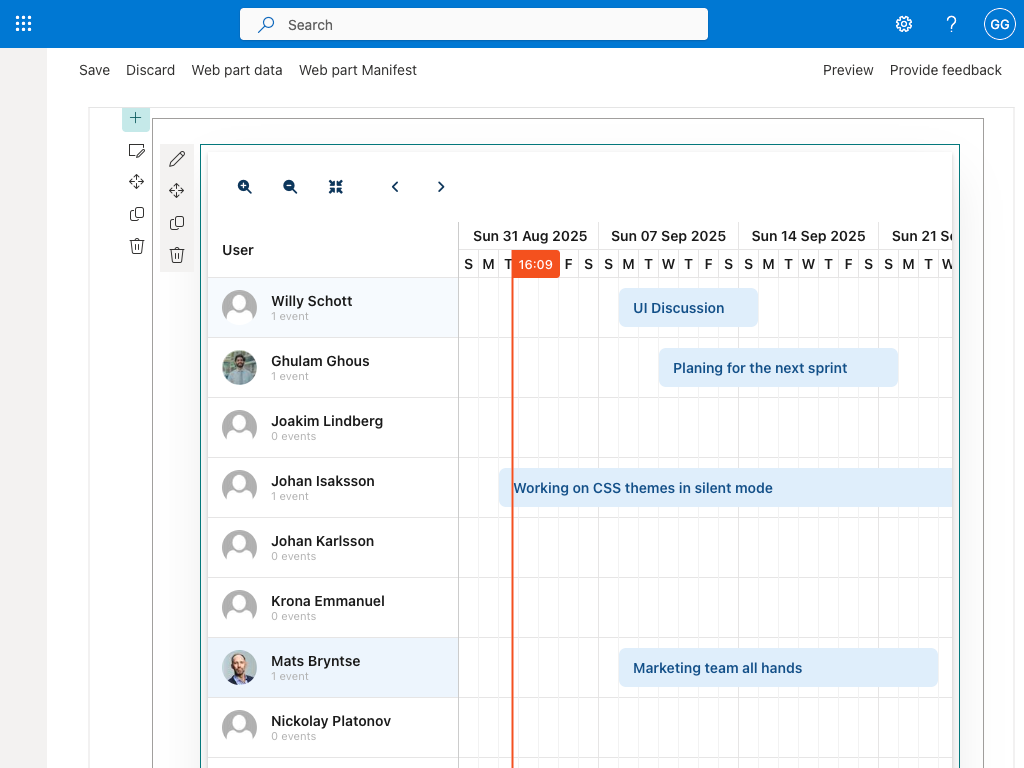Open the Web part data view
Viewport: 1024px width, 768px height.
point(237,70)
